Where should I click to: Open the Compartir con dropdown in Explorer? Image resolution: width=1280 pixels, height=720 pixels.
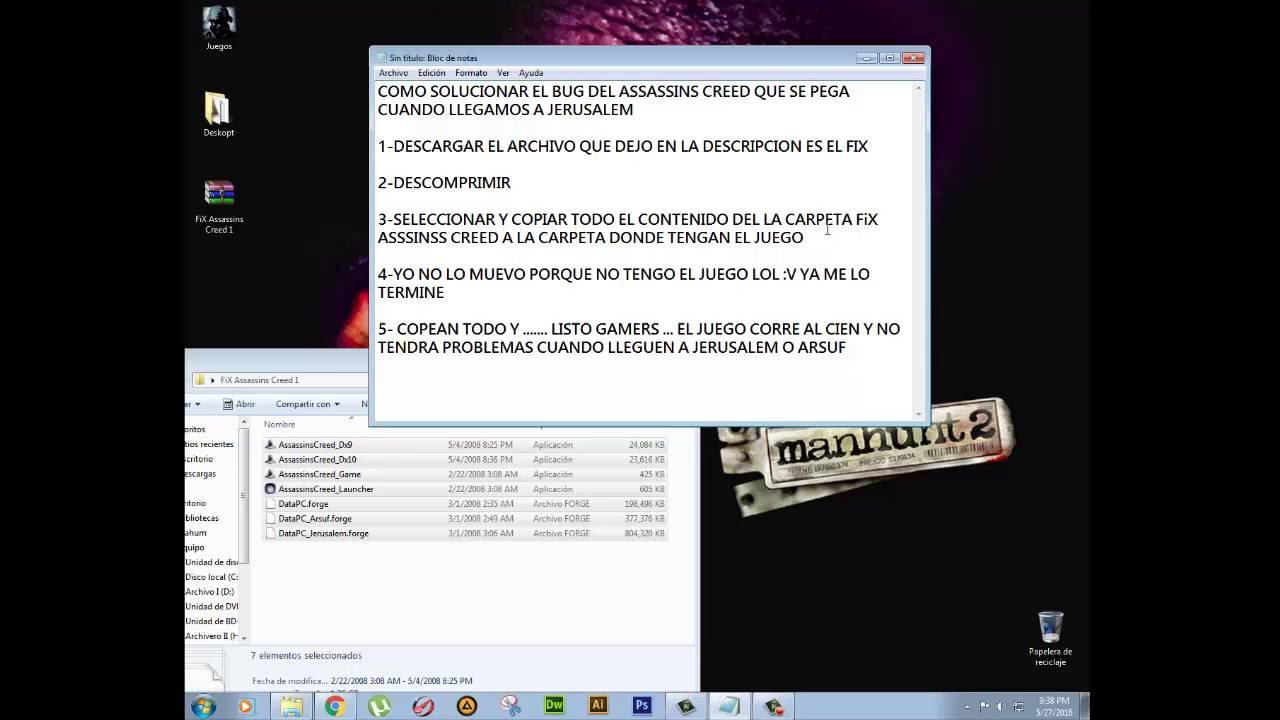pyautogui.click(x=307, y=404)
